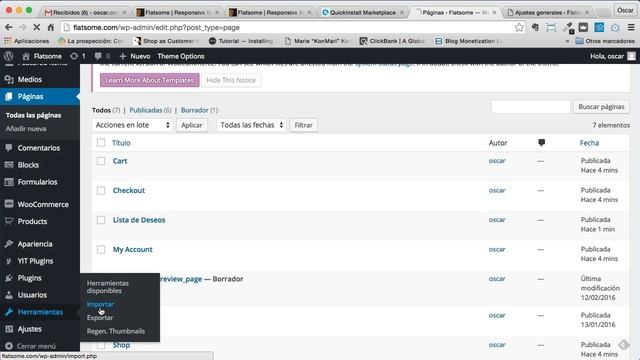Filter by the Borrador link

195,110
